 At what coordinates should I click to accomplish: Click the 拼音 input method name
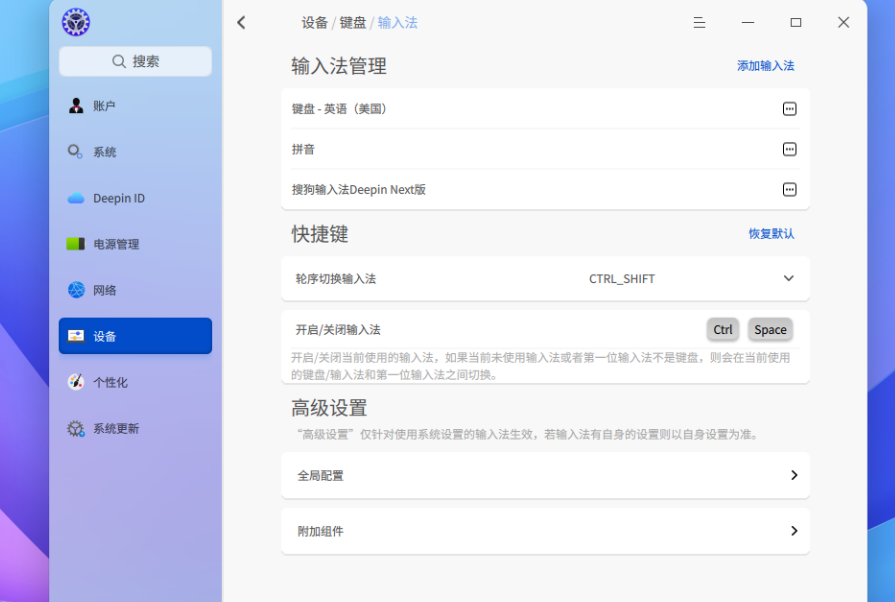tap(303, 150)
